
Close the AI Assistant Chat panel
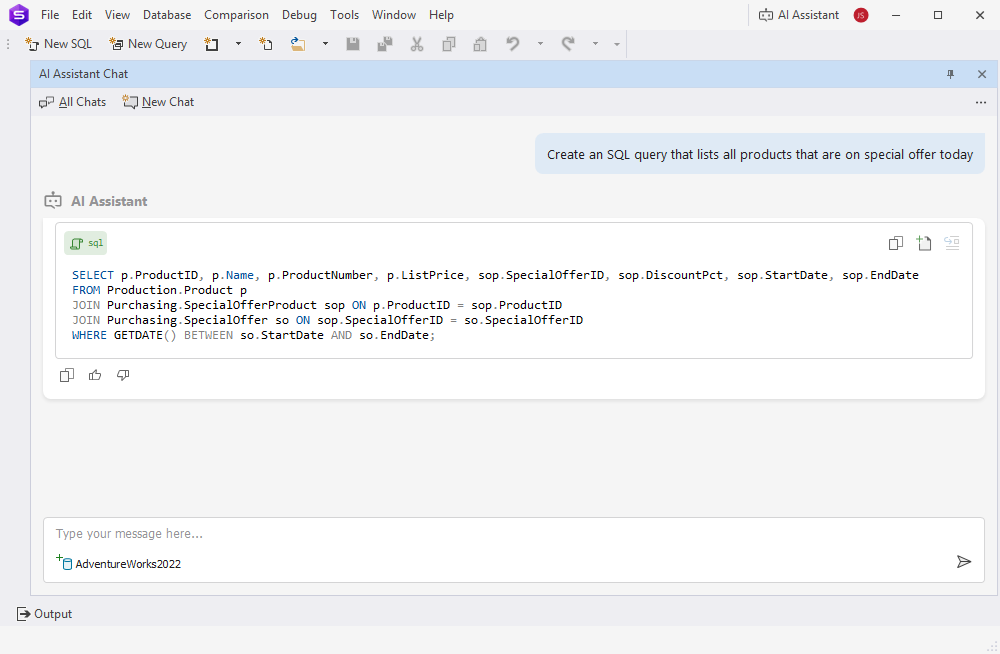[x=982, y=74]
